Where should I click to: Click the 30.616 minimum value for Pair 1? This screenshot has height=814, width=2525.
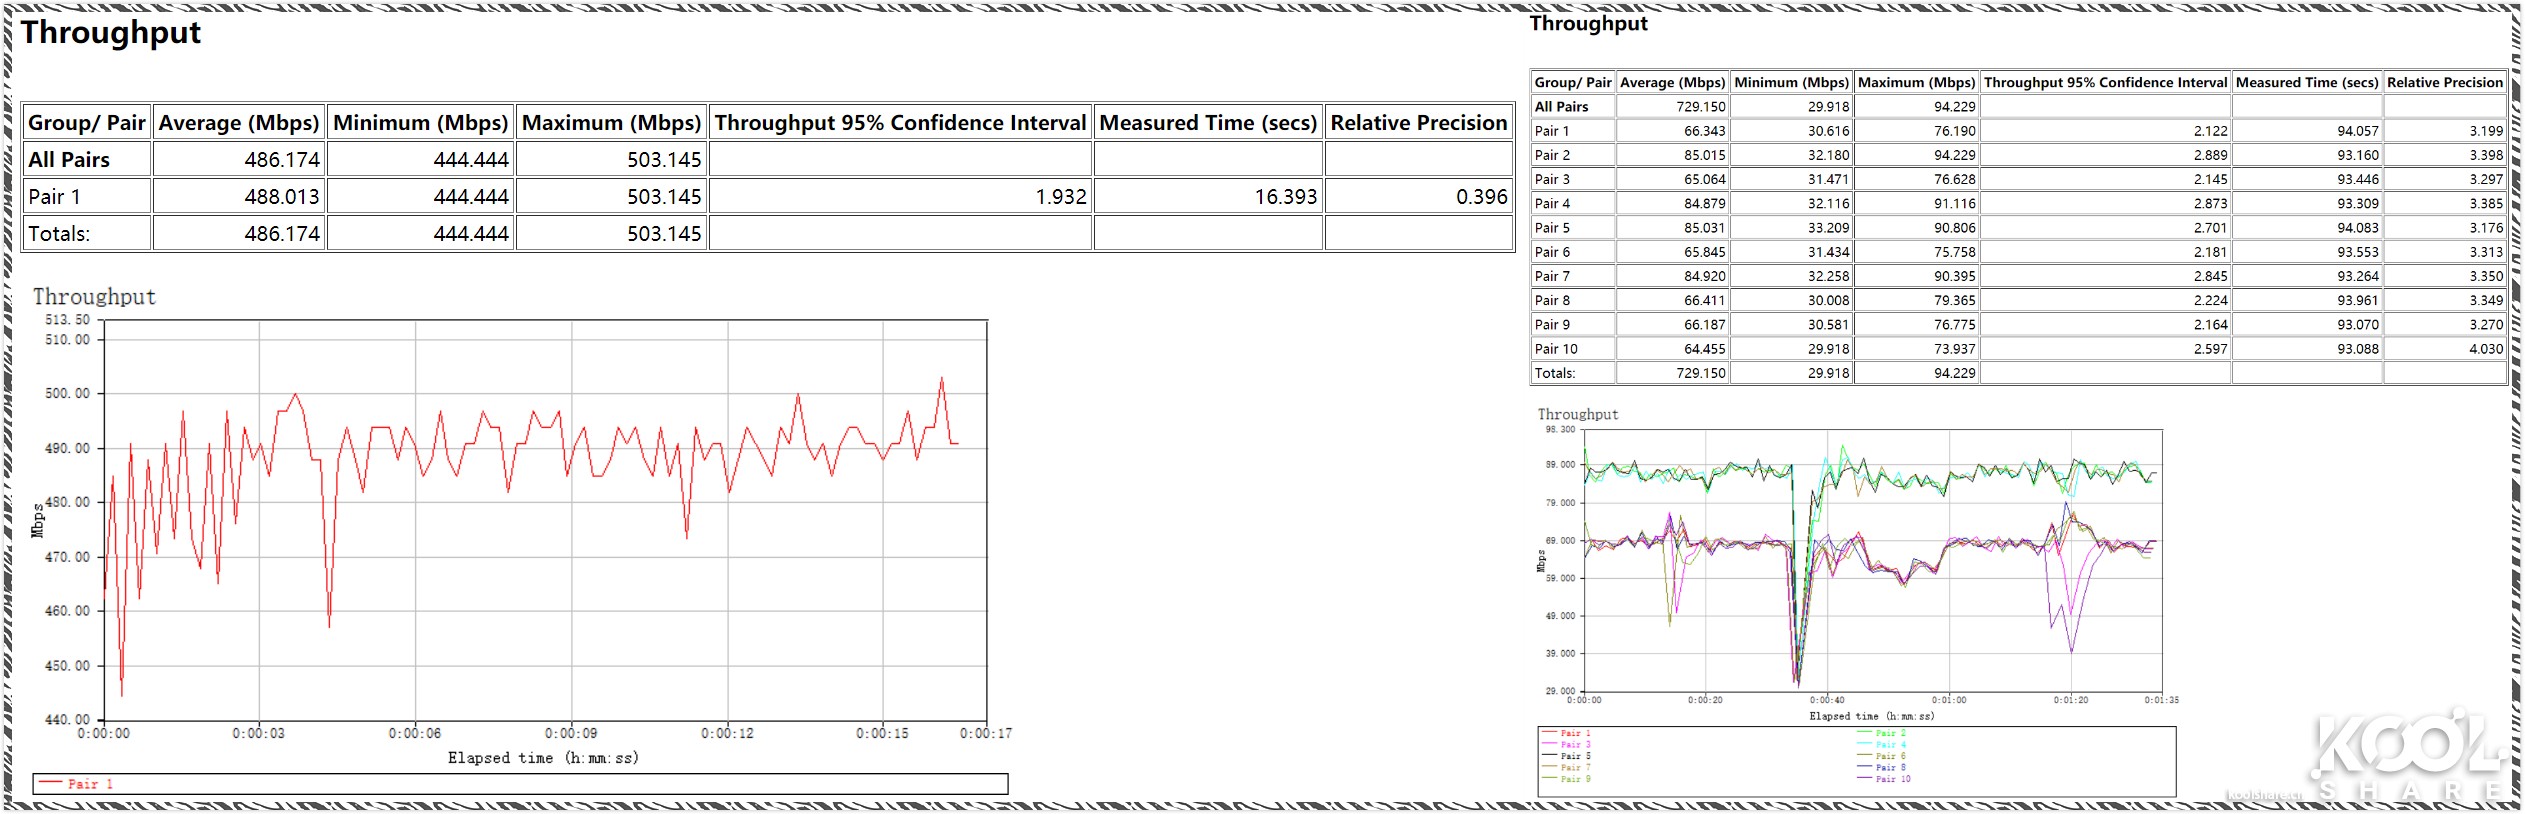(x=1828, y=131)
